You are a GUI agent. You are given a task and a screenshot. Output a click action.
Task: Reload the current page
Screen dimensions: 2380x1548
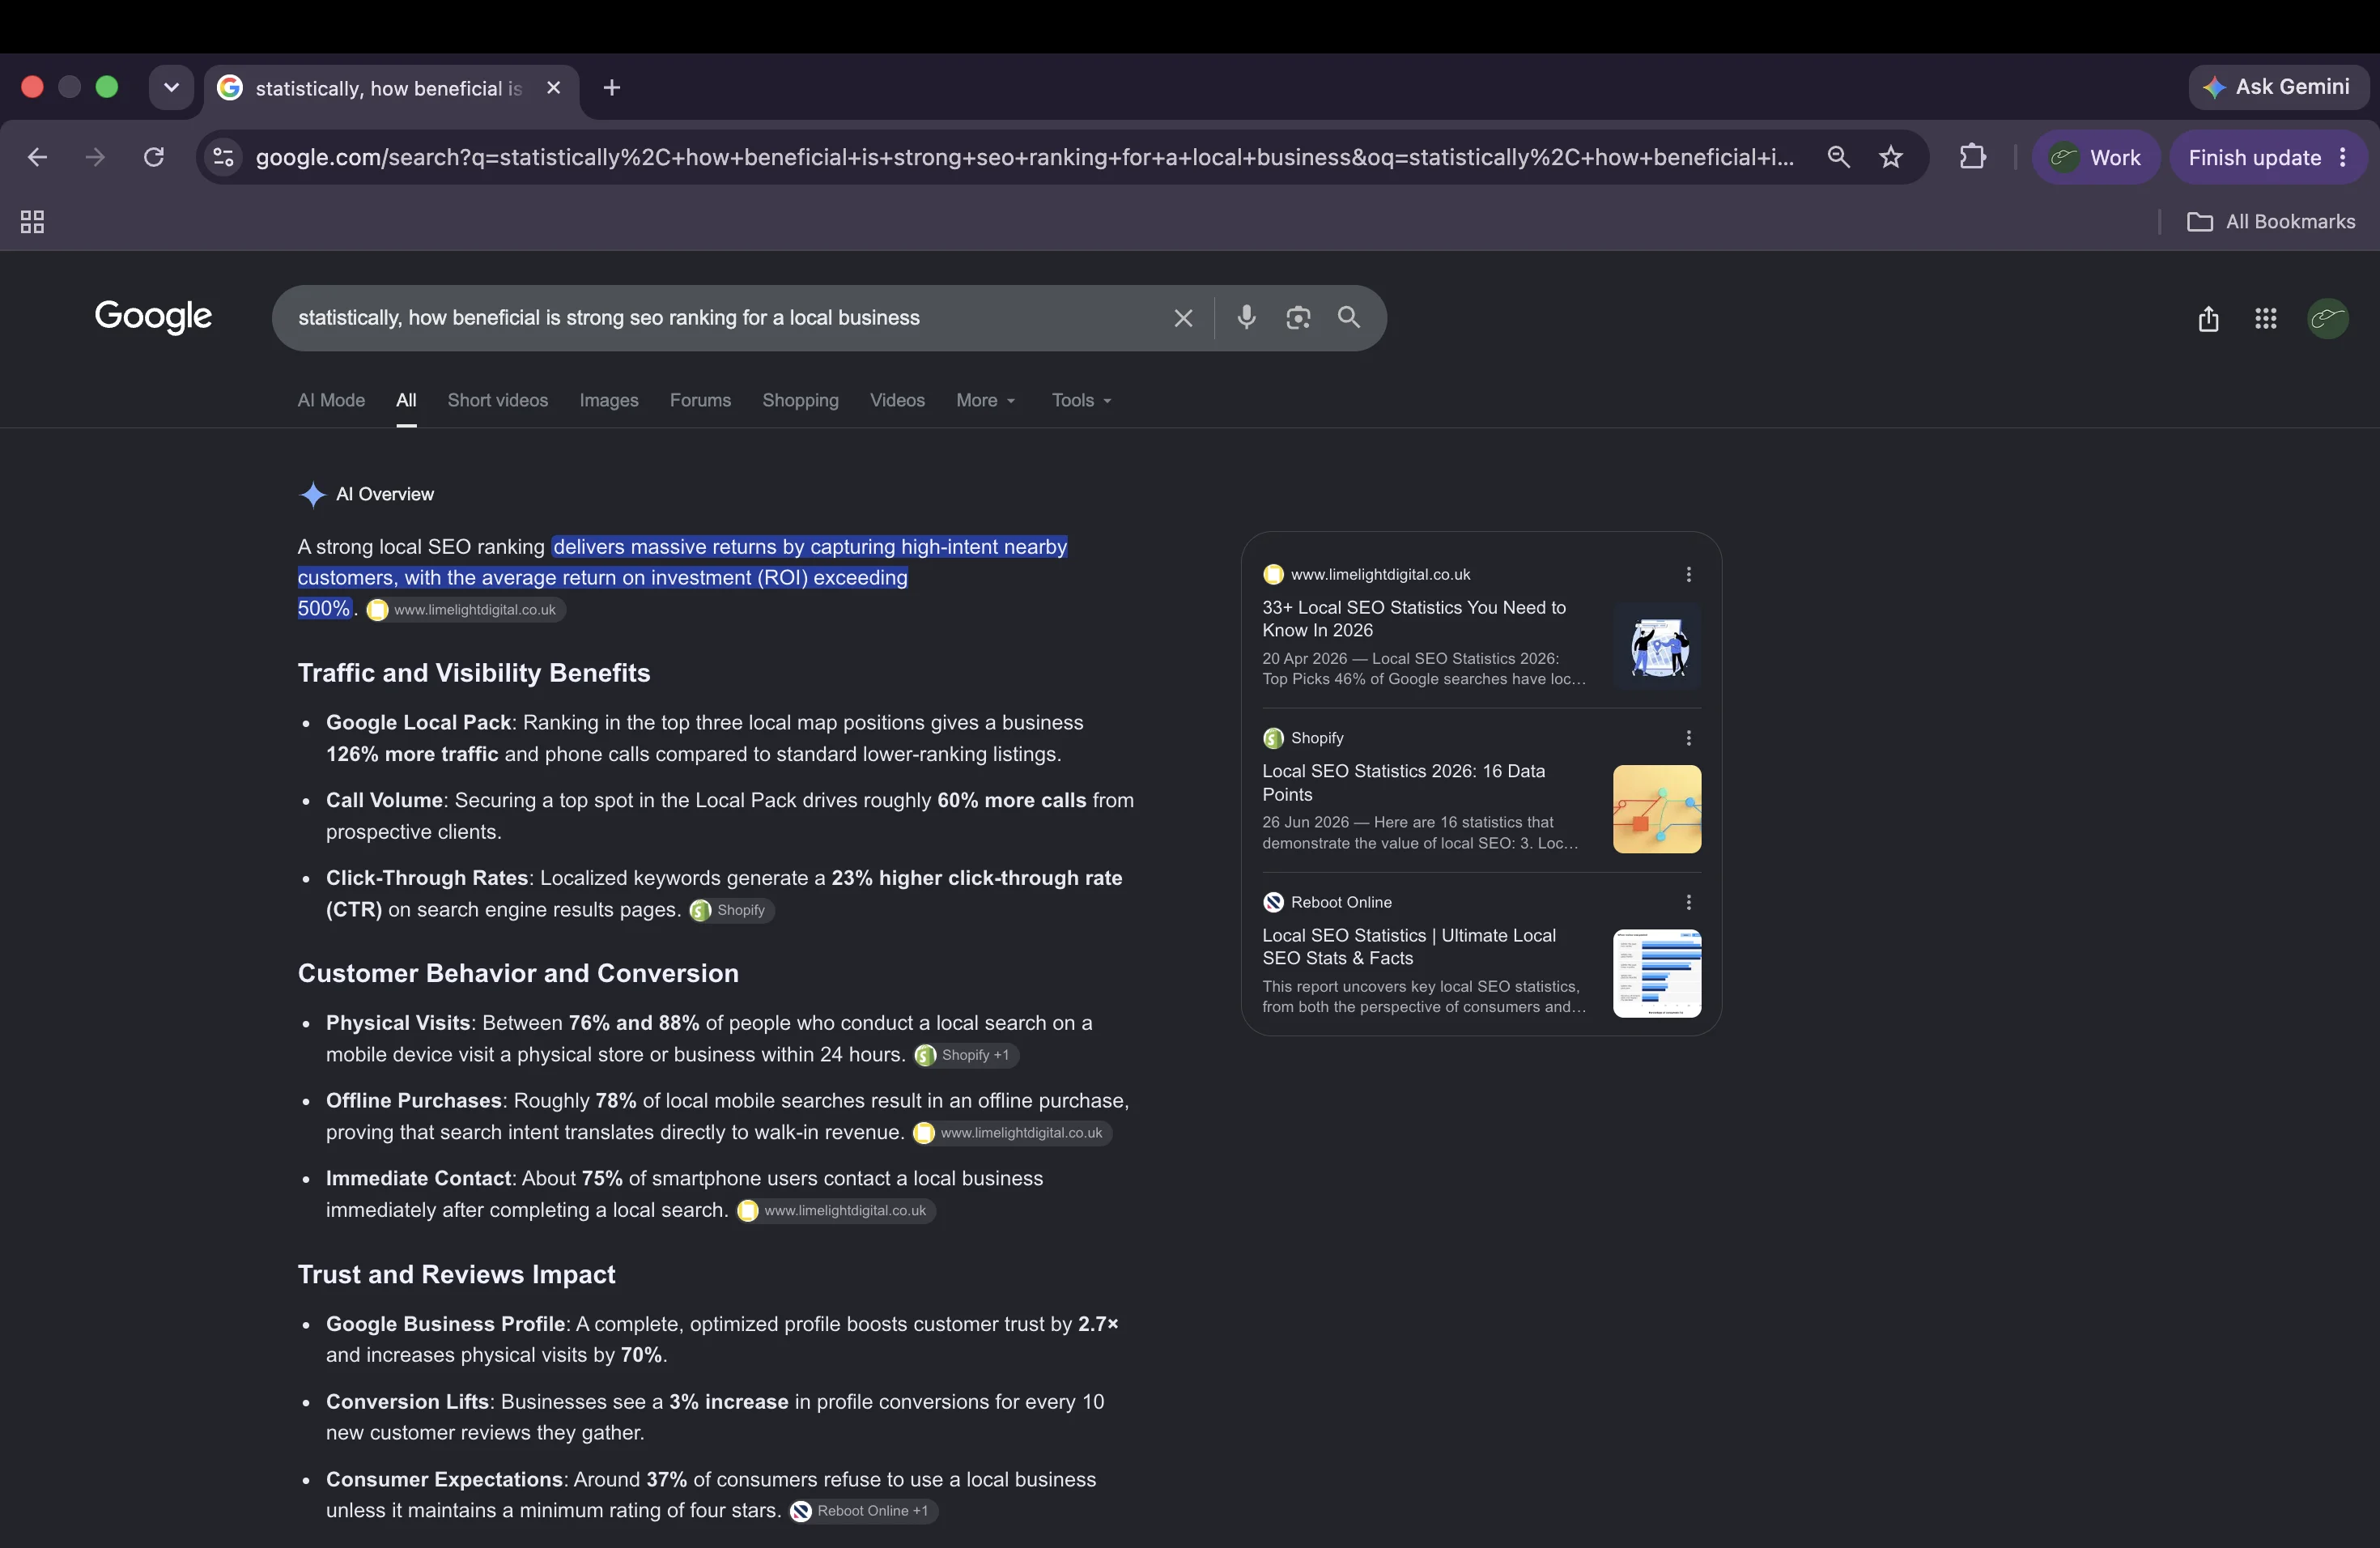(154, 157)
